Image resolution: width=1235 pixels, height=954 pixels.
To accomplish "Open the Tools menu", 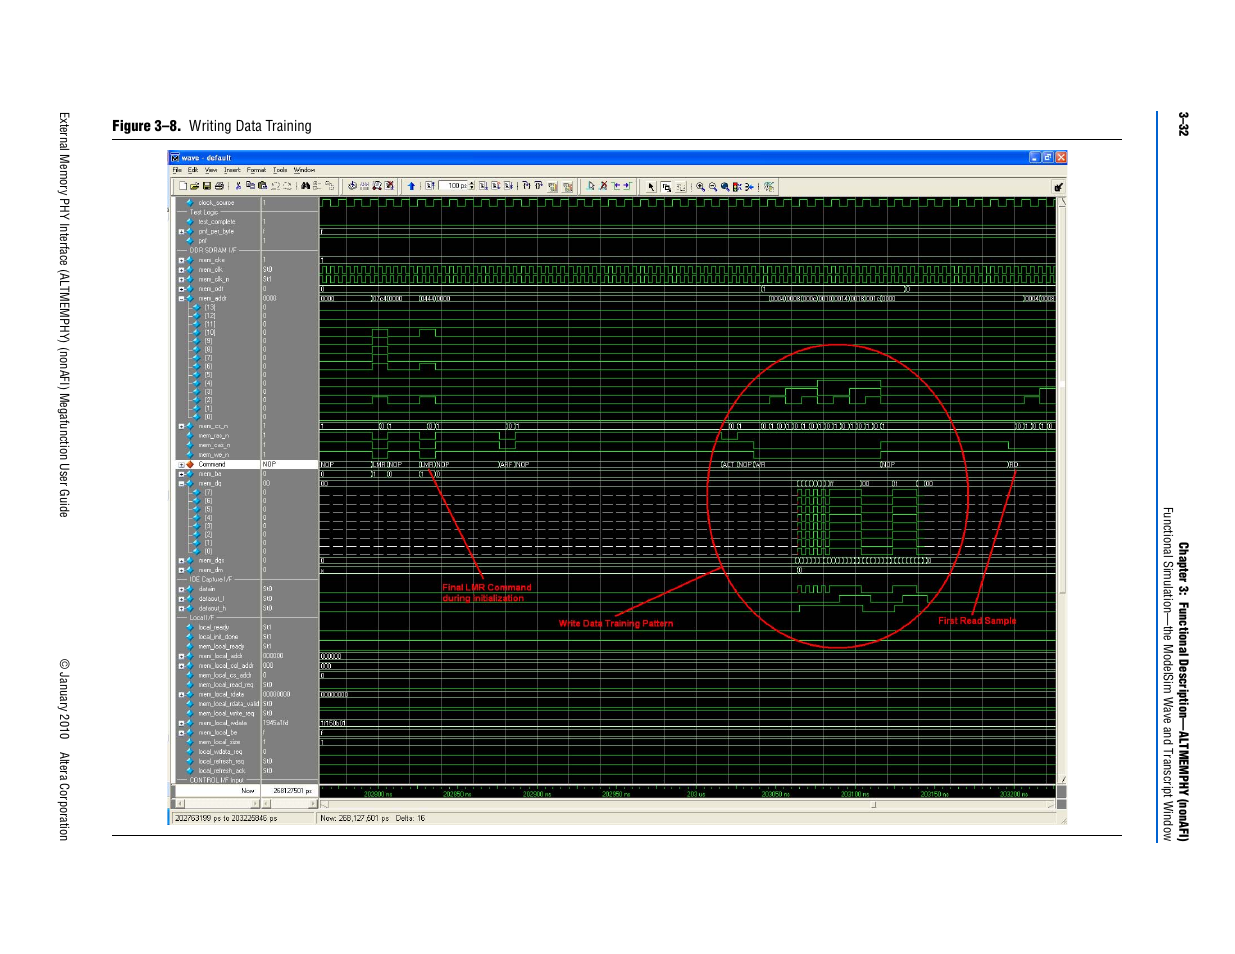I will 280,170.
